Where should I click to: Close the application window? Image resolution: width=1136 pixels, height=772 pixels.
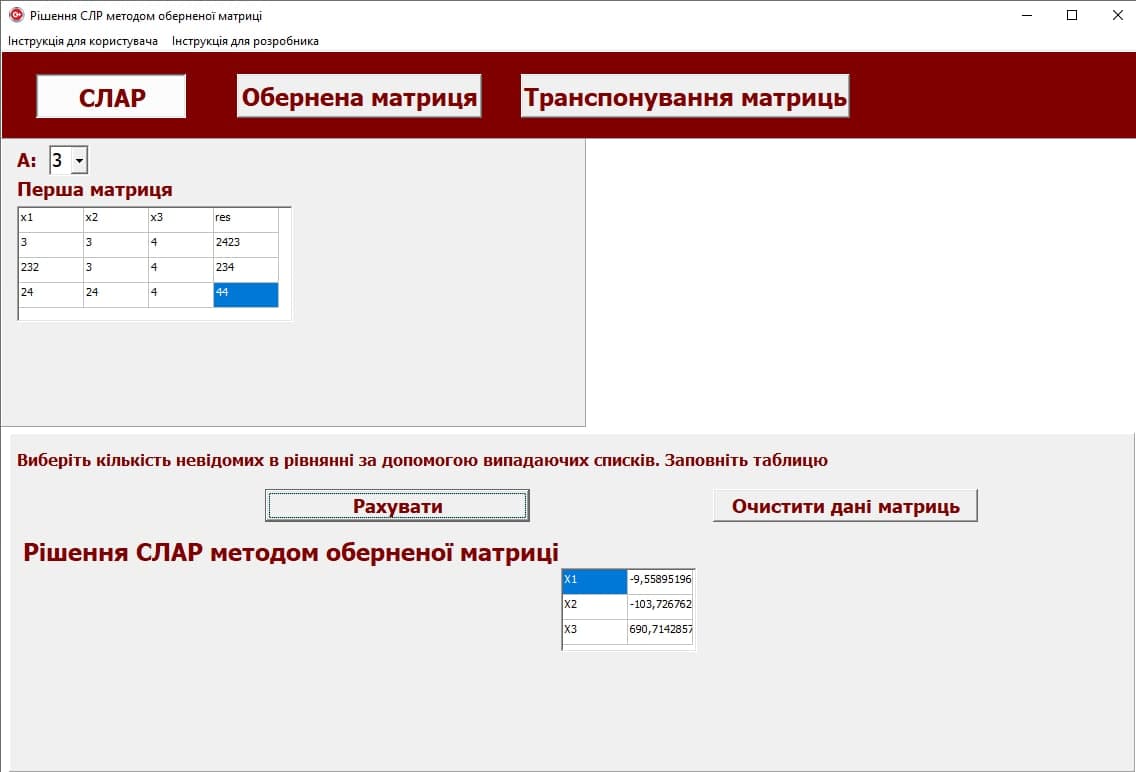1117,15
